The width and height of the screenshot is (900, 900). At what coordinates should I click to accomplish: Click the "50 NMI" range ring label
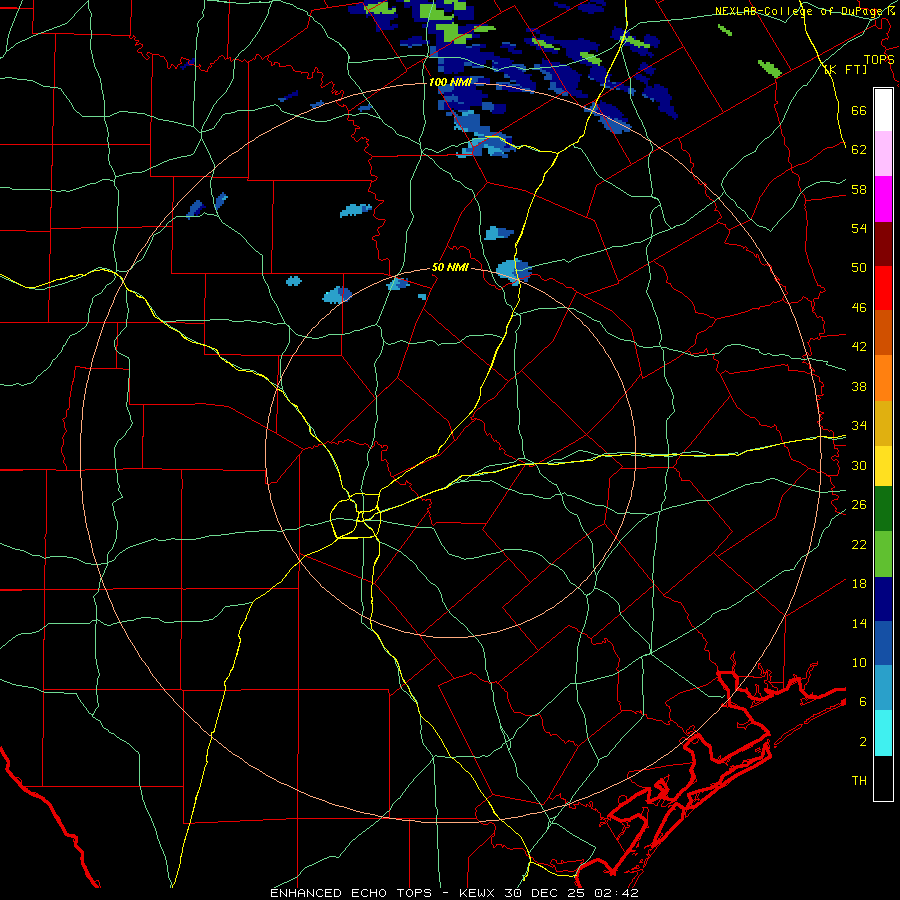pyautogui.click(x=451, y=267)
